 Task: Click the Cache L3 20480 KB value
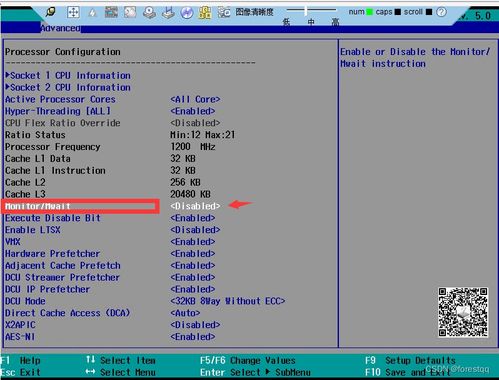click(x=190, y=194)
